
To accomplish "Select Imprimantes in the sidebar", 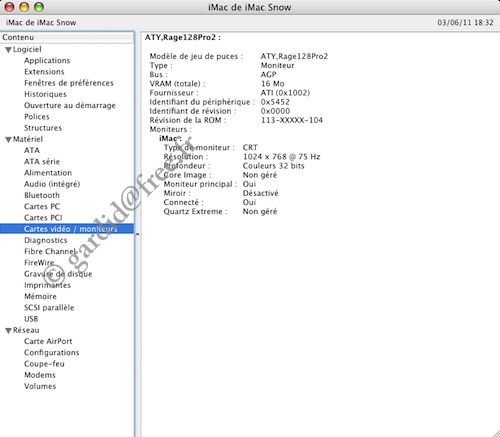I will point(47,285).
